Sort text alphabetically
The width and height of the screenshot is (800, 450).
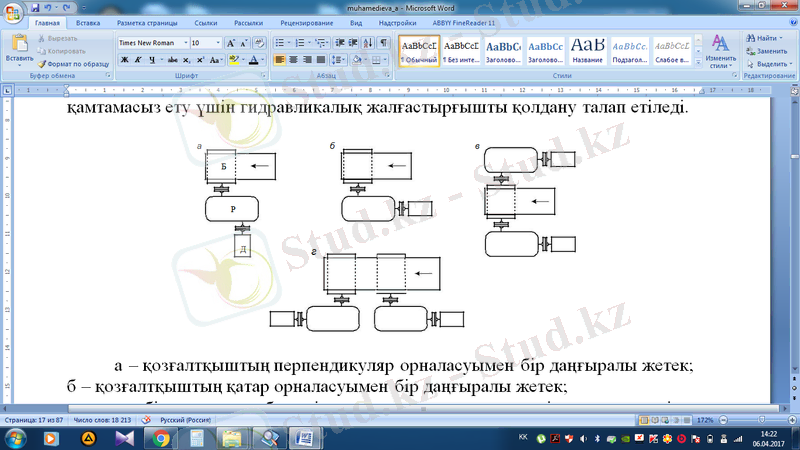tap(368, 43)
